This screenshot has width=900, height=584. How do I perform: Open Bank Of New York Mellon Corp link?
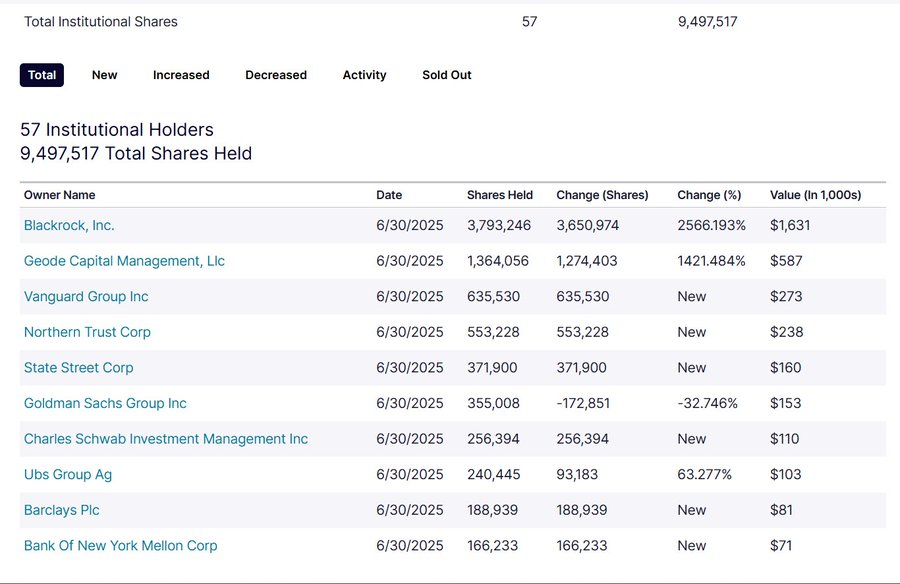click(x=121, y=546)
